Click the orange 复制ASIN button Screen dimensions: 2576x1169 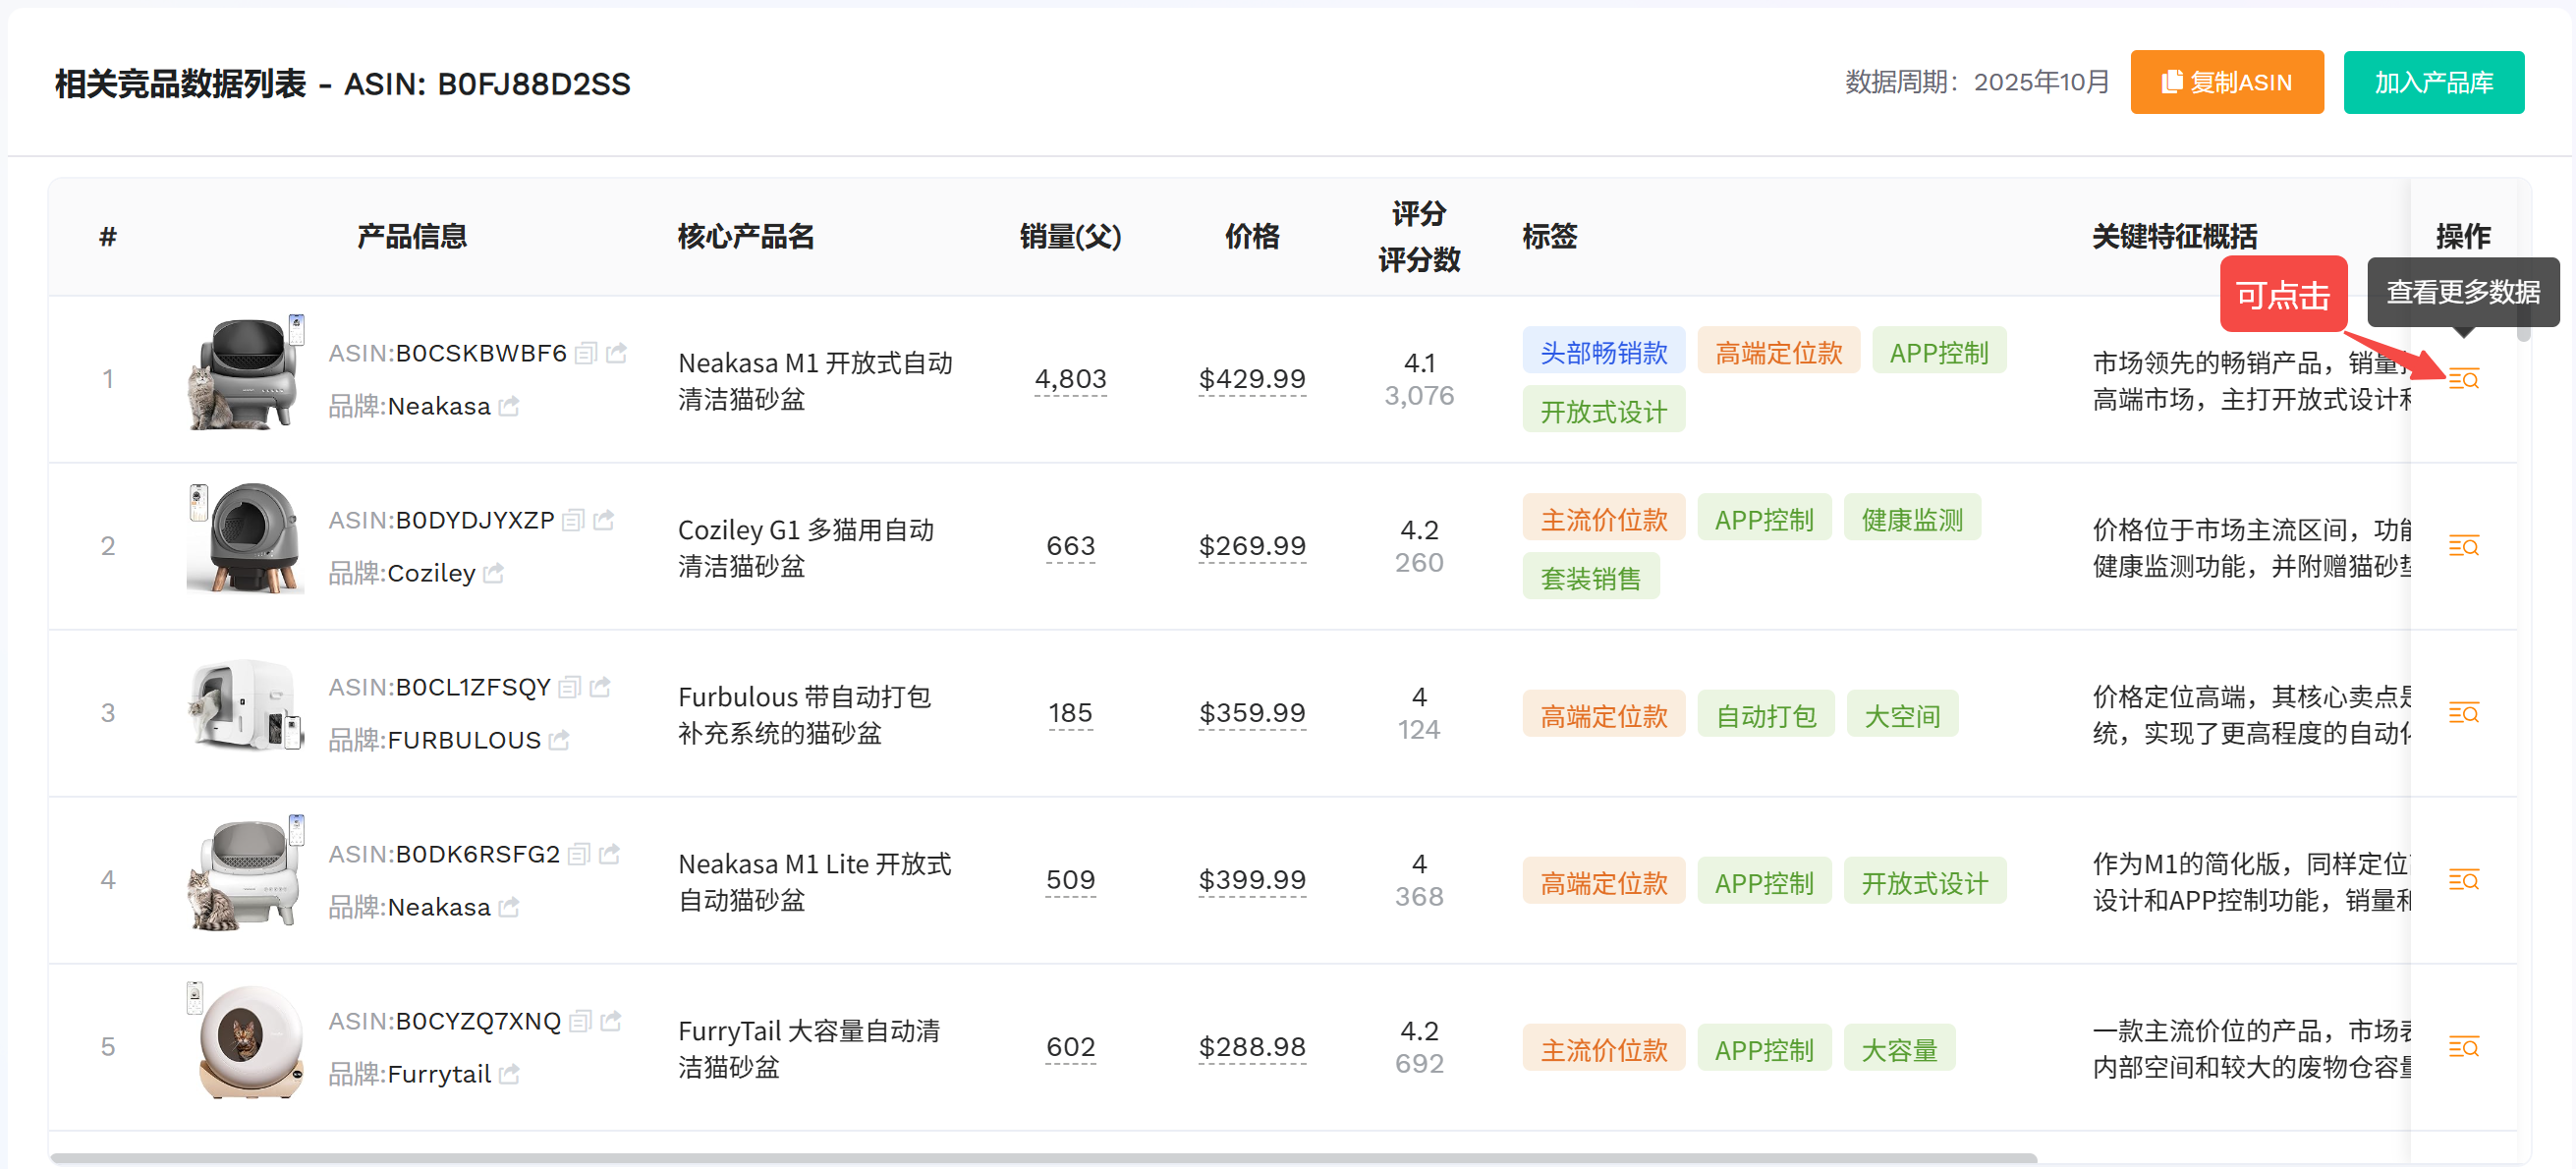point(2226,82)
